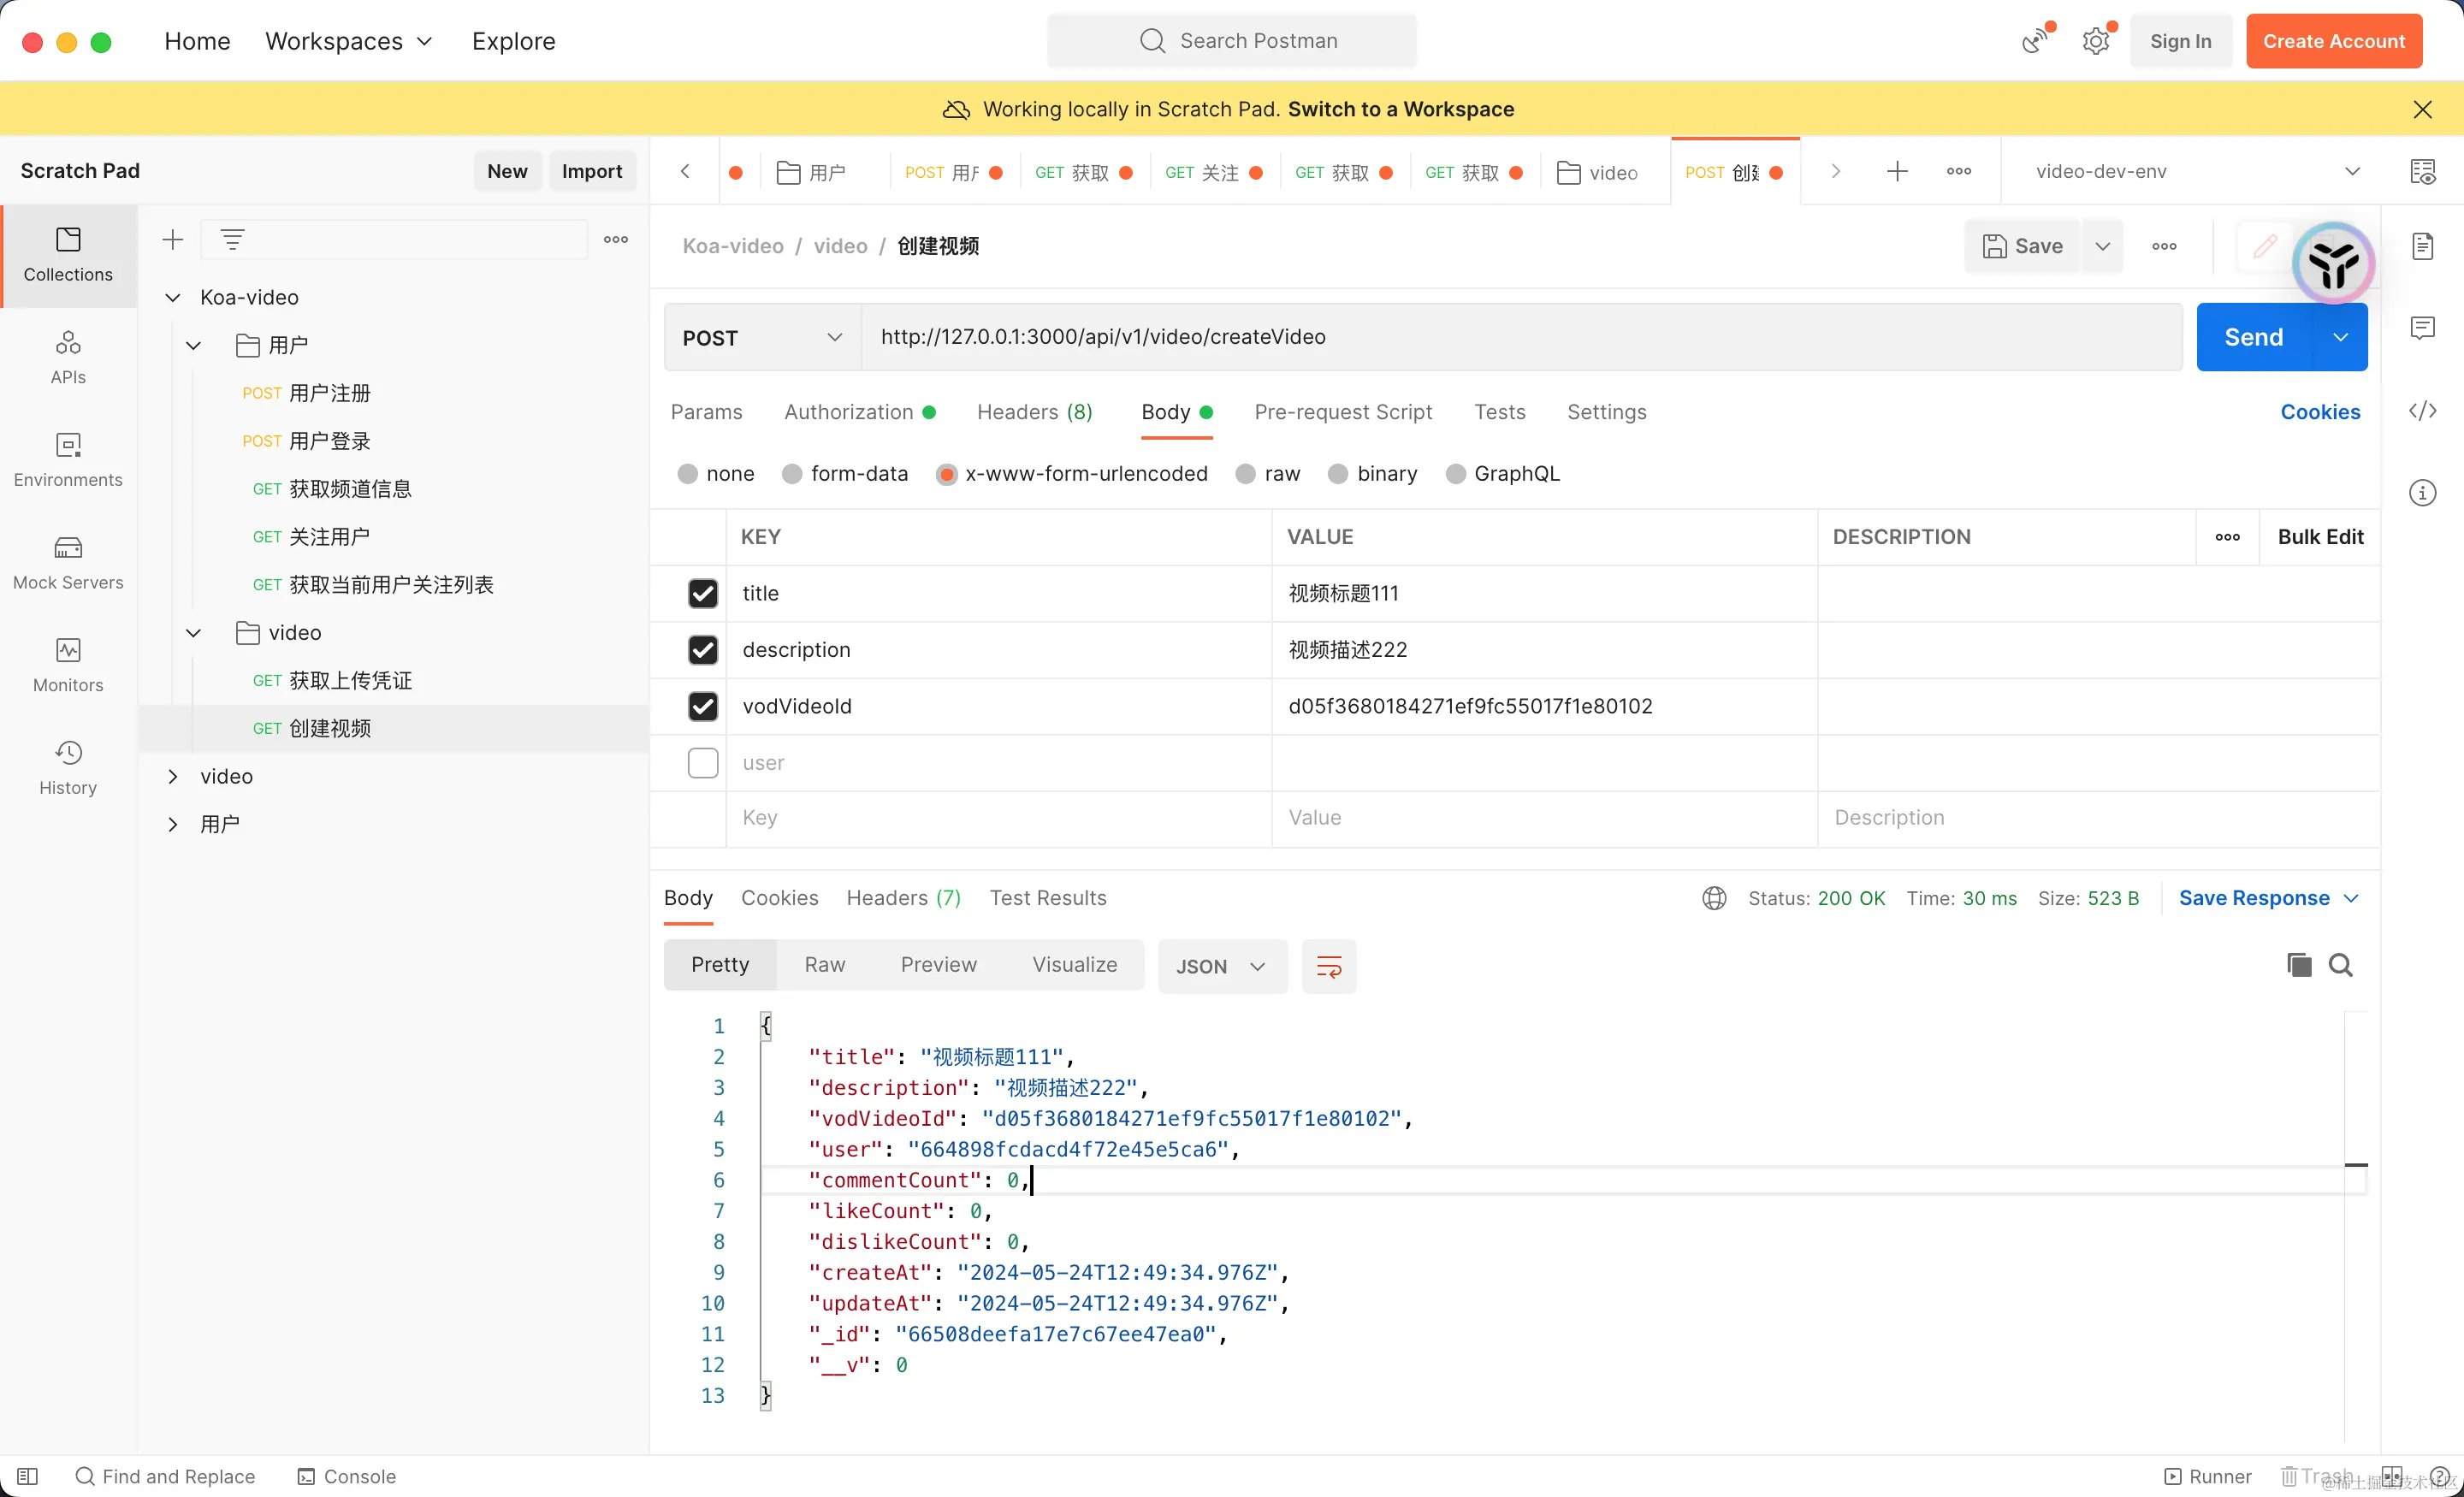The height and width of the screenshot is (1497, 2464).
Task: Click the code snippet icon
Action: point(2422,411)
